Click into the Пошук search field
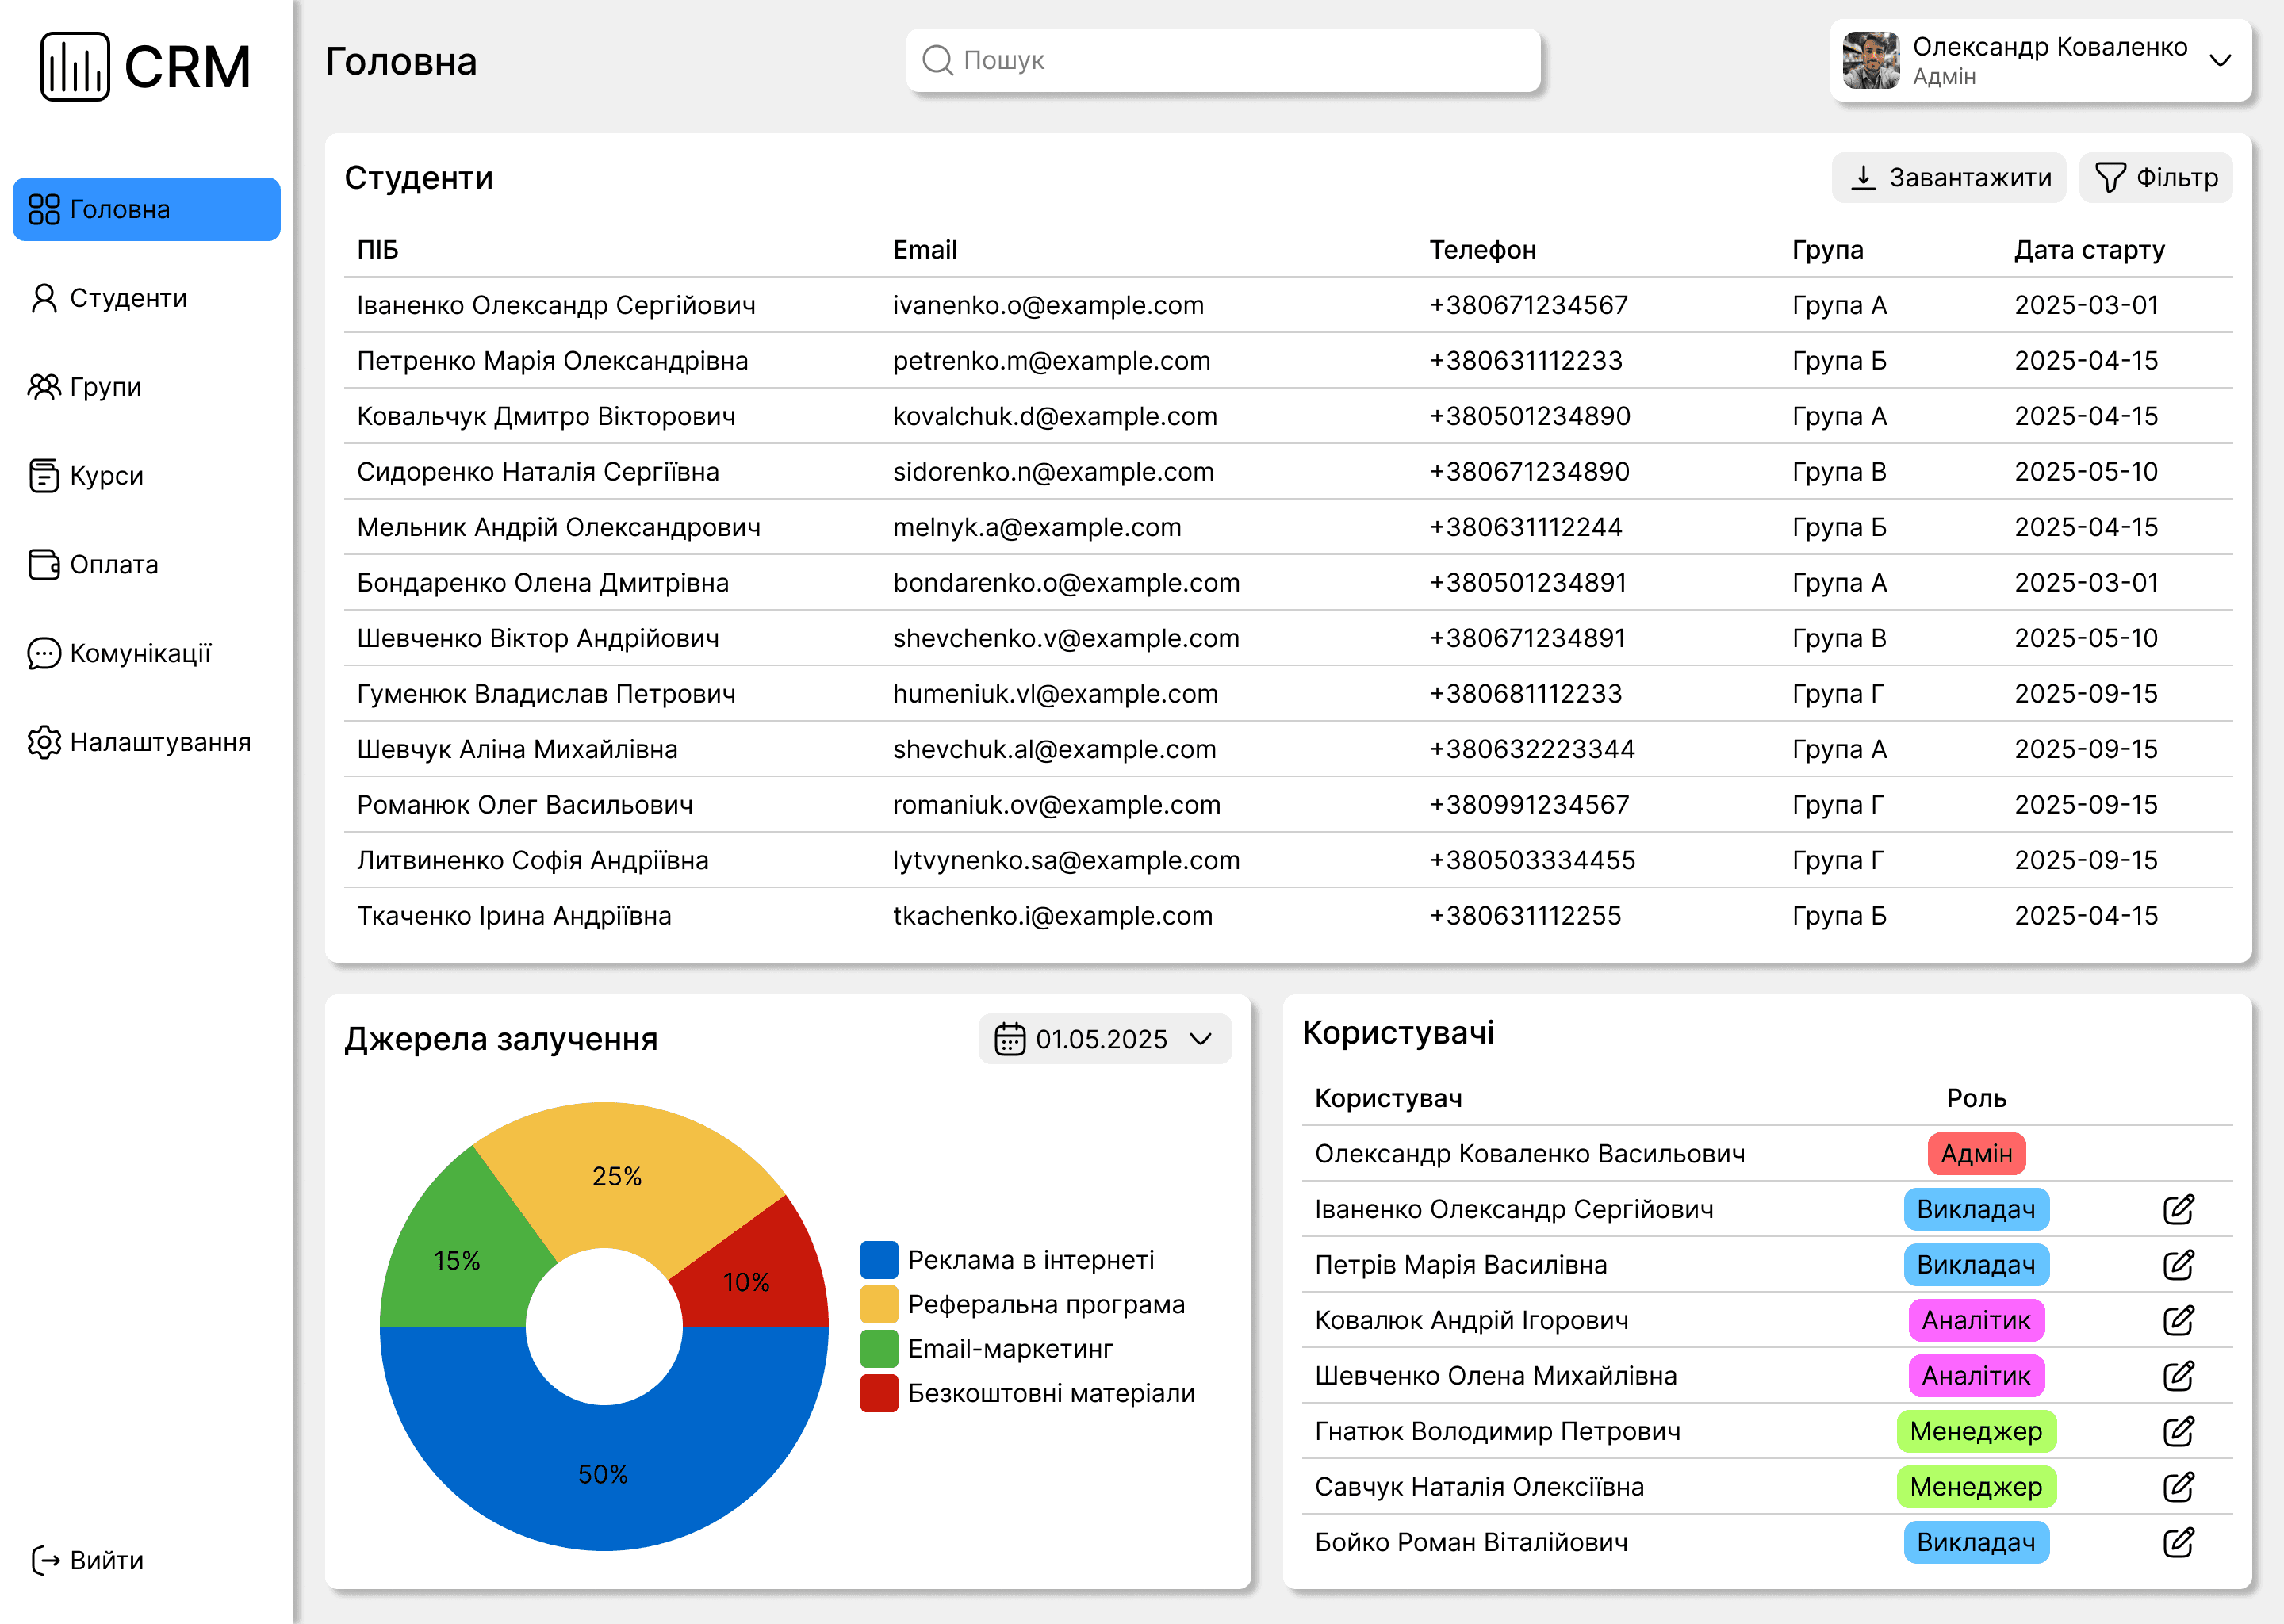 (x=1240, y=60)
